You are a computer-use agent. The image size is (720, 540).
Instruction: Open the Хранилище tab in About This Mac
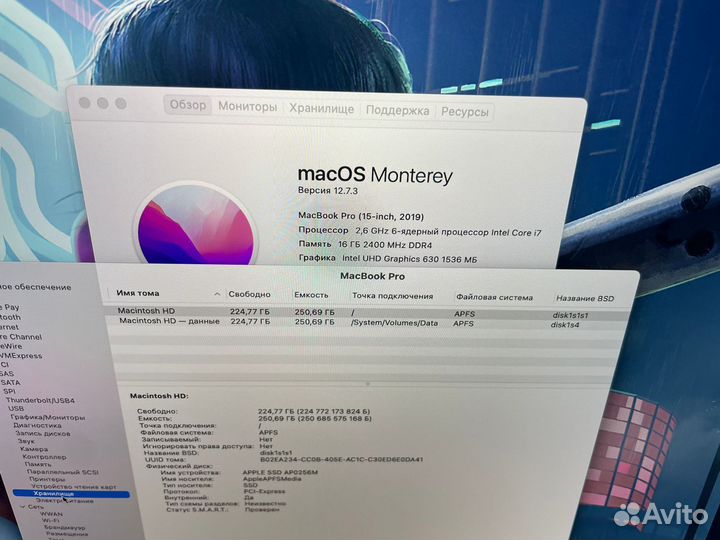[x=321, y=109]
